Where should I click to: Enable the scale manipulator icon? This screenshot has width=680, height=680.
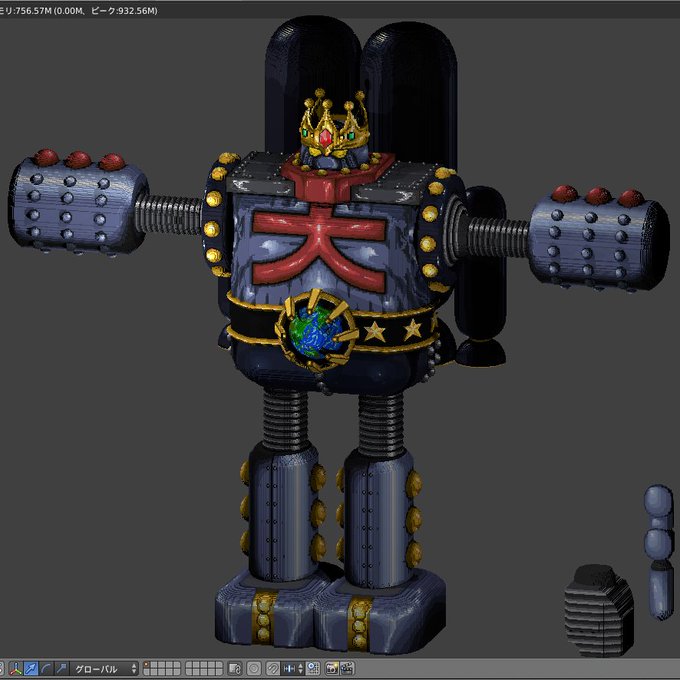point(61,668)
